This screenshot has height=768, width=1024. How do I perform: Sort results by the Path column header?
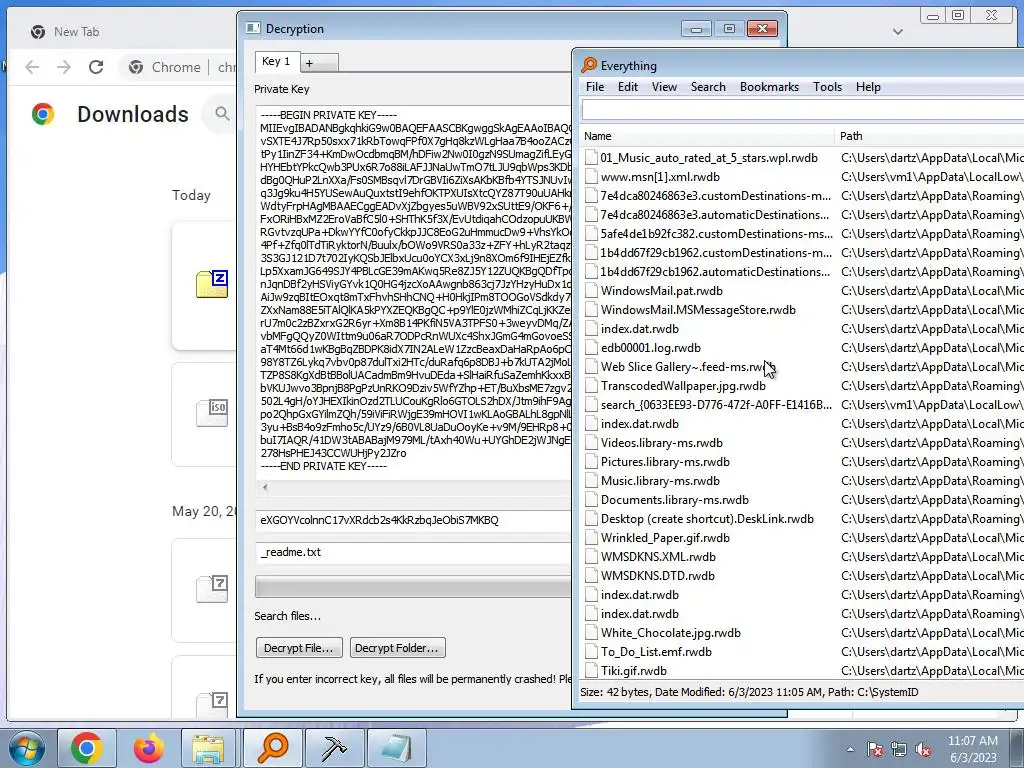(929, 136)
